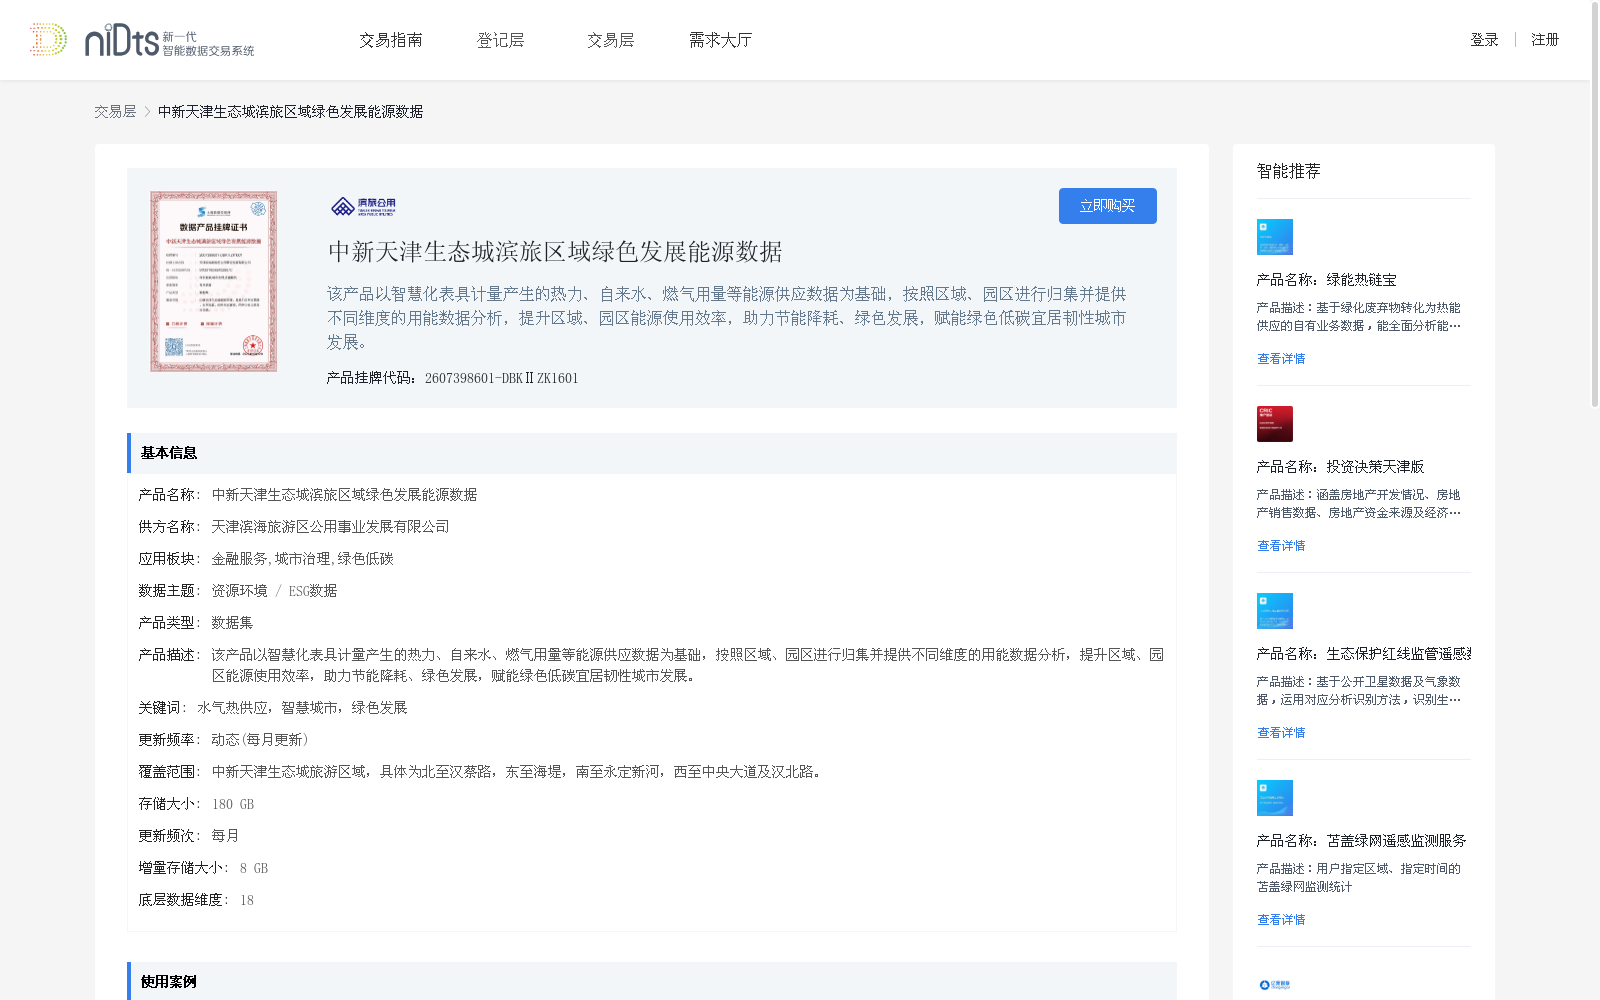Click the 登录 link
The width and height of the screenshot is (1600, 1000).
pos(1484,40)
